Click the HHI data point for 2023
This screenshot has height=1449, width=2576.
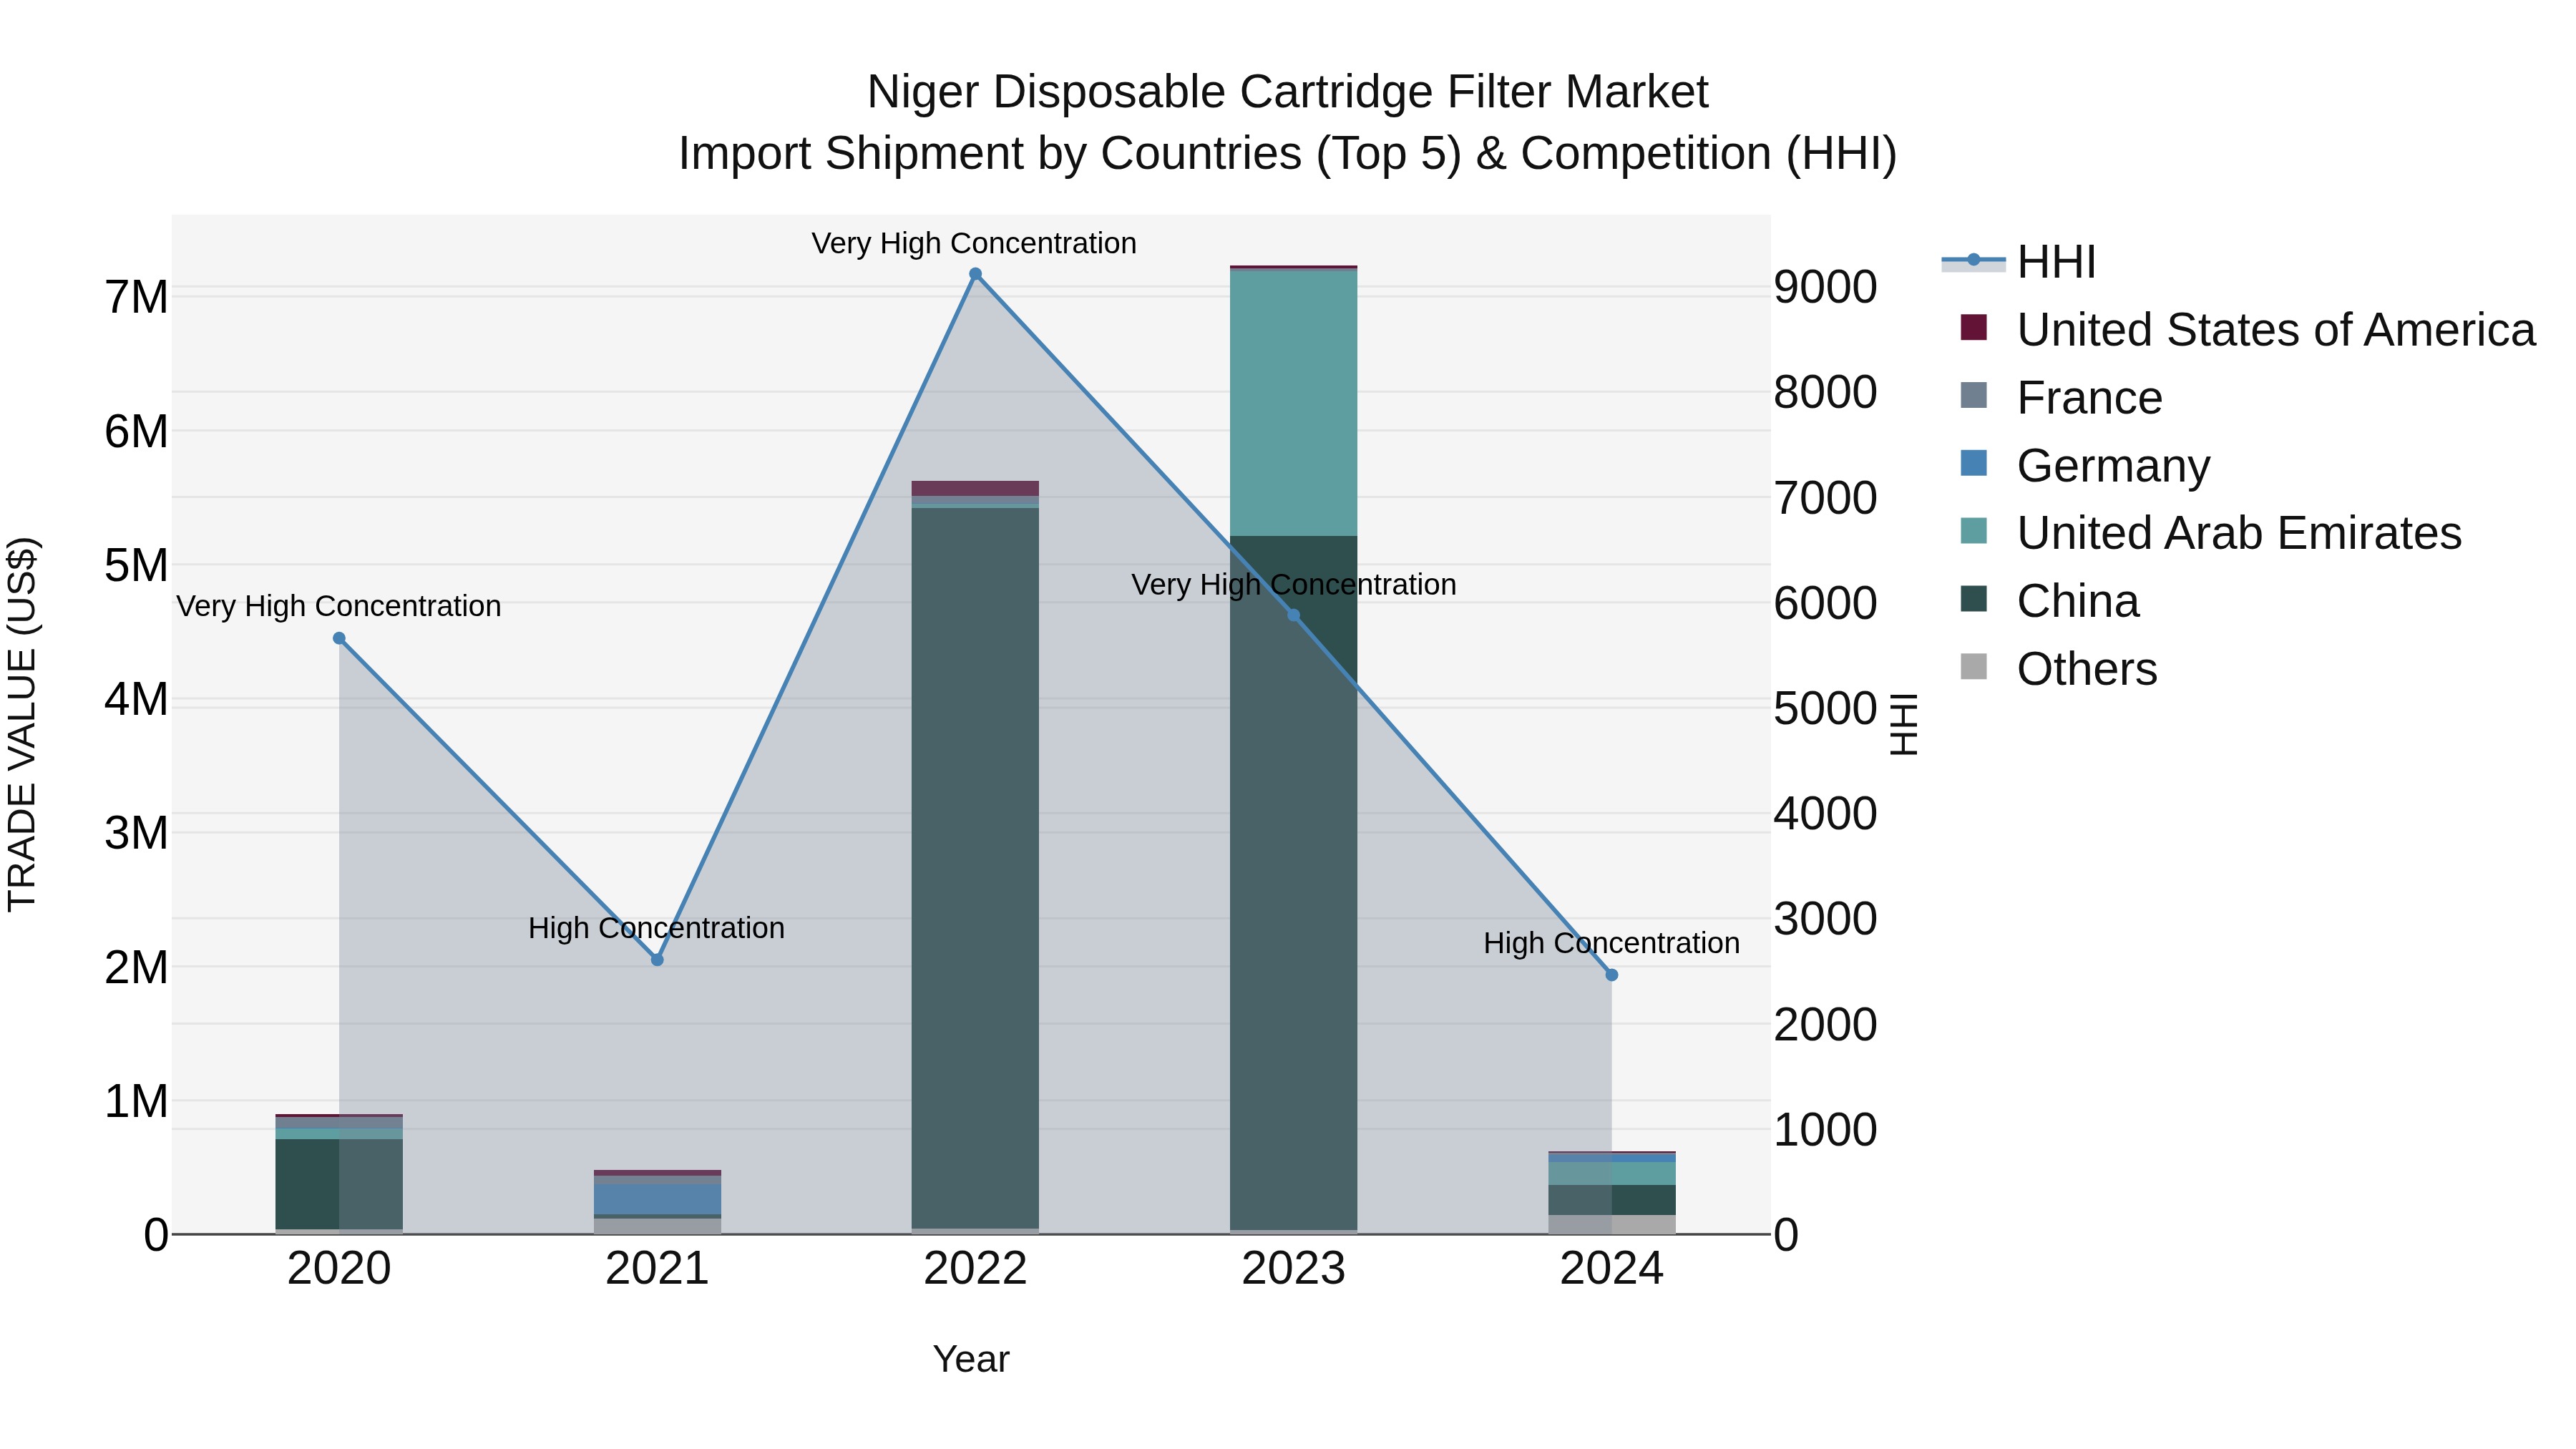point(1293,615)
